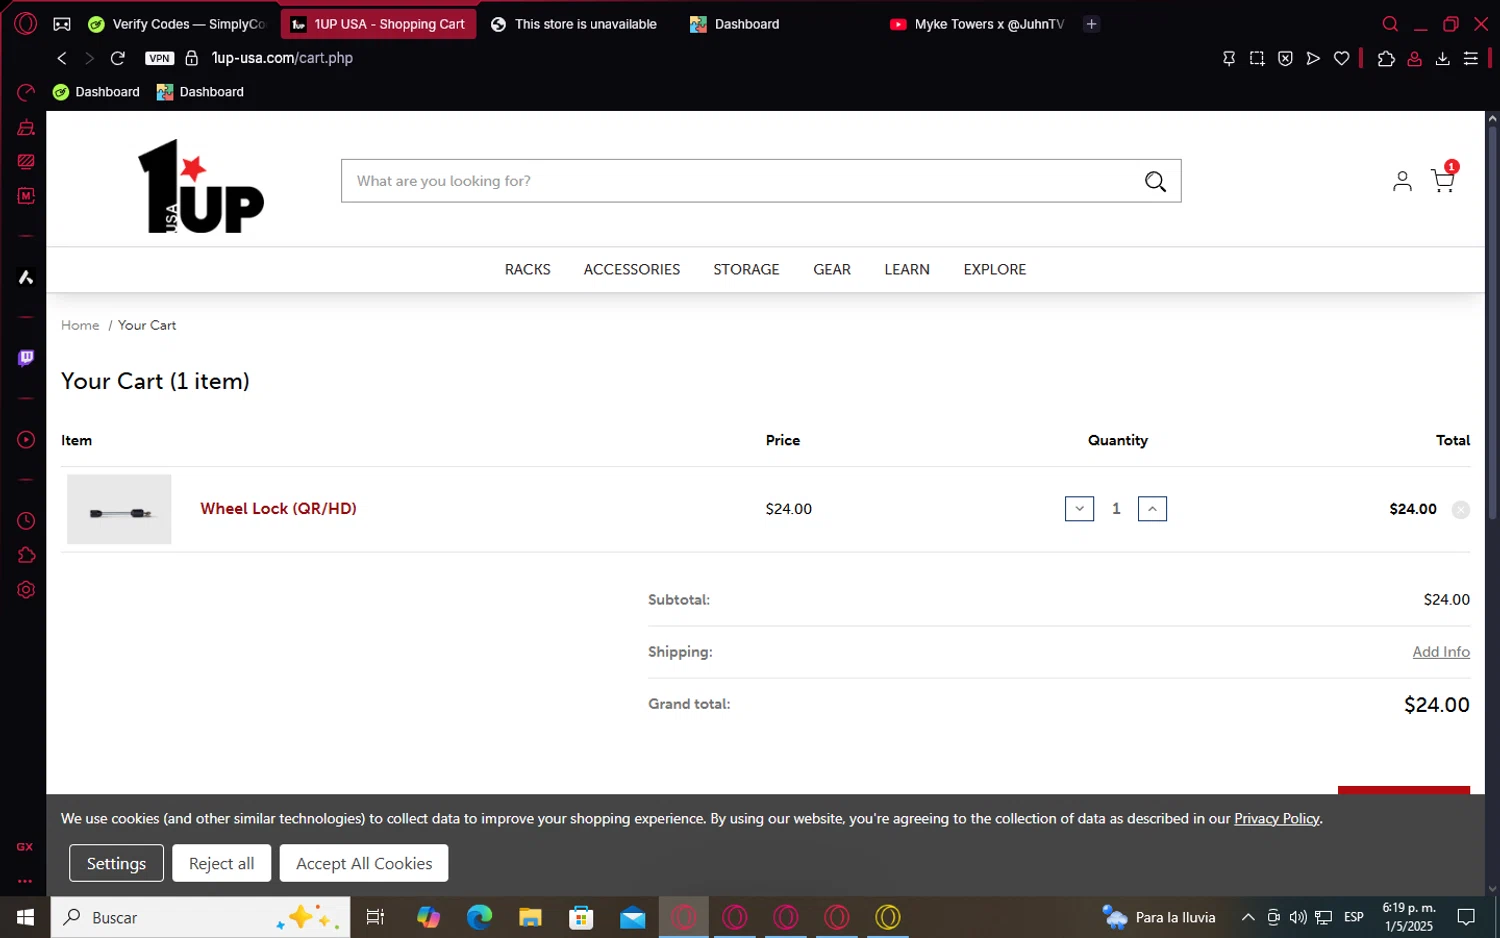The width and height of the screenshot is (1500, 938).
Task: Remove Wheel Lock from cart
Action: 1461,510
